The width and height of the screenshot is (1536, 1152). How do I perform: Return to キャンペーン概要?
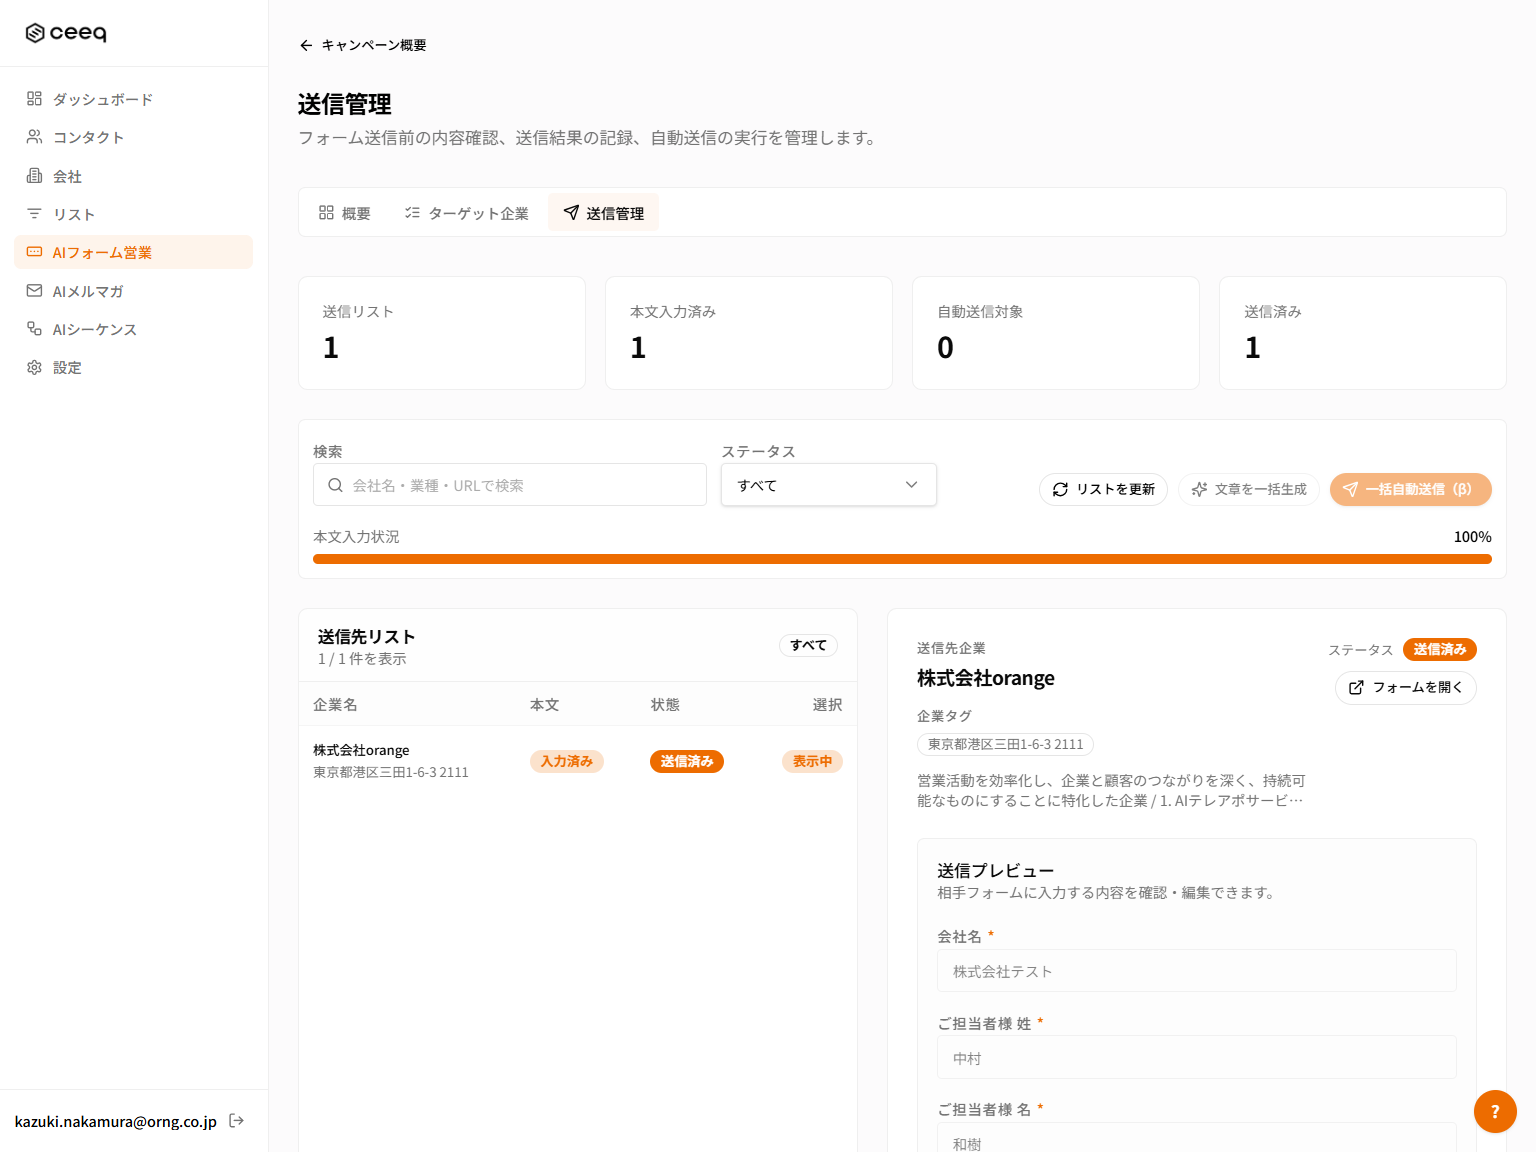pos(363,45)
